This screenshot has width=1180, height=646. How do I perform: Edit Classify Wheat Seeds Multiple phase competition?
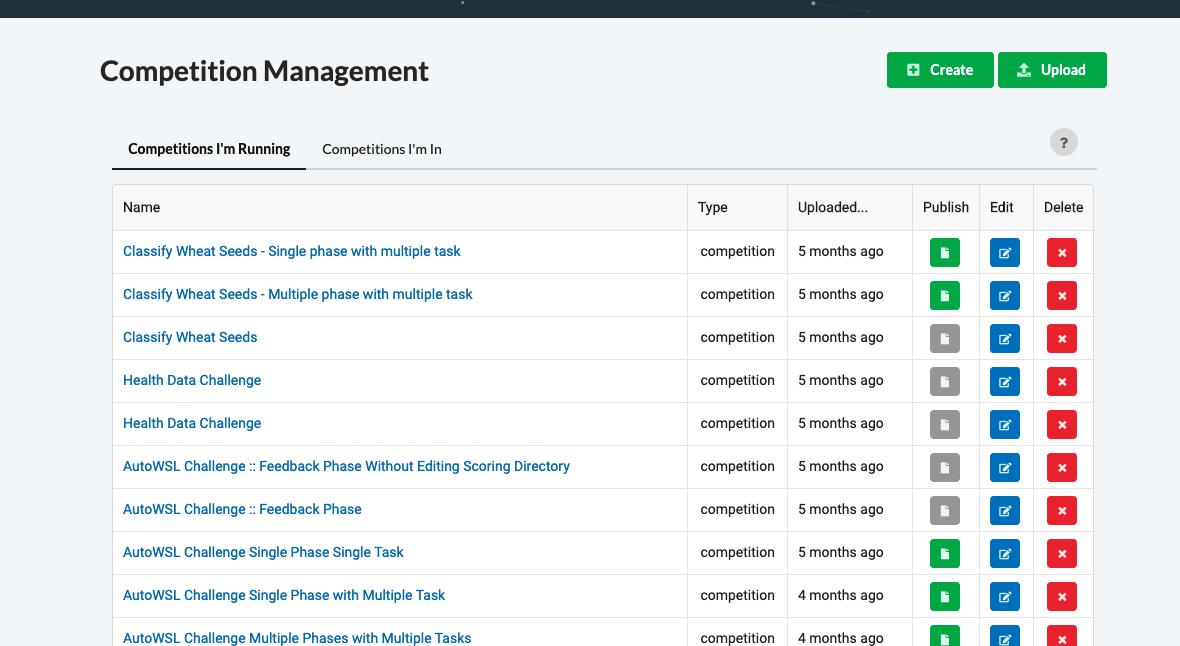click(1004, 295)
